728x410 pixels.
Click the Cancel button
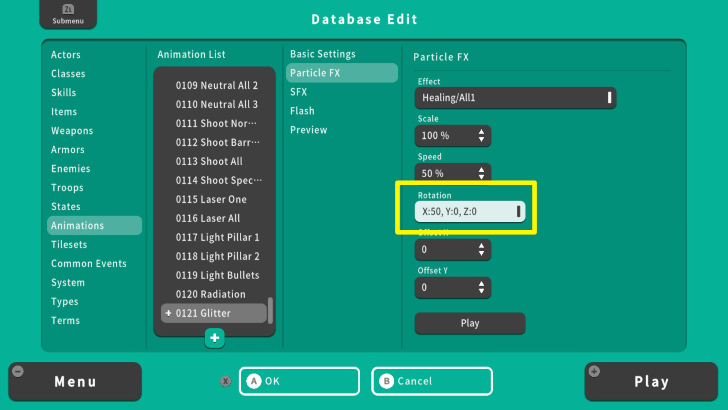(x=432, y=381)
